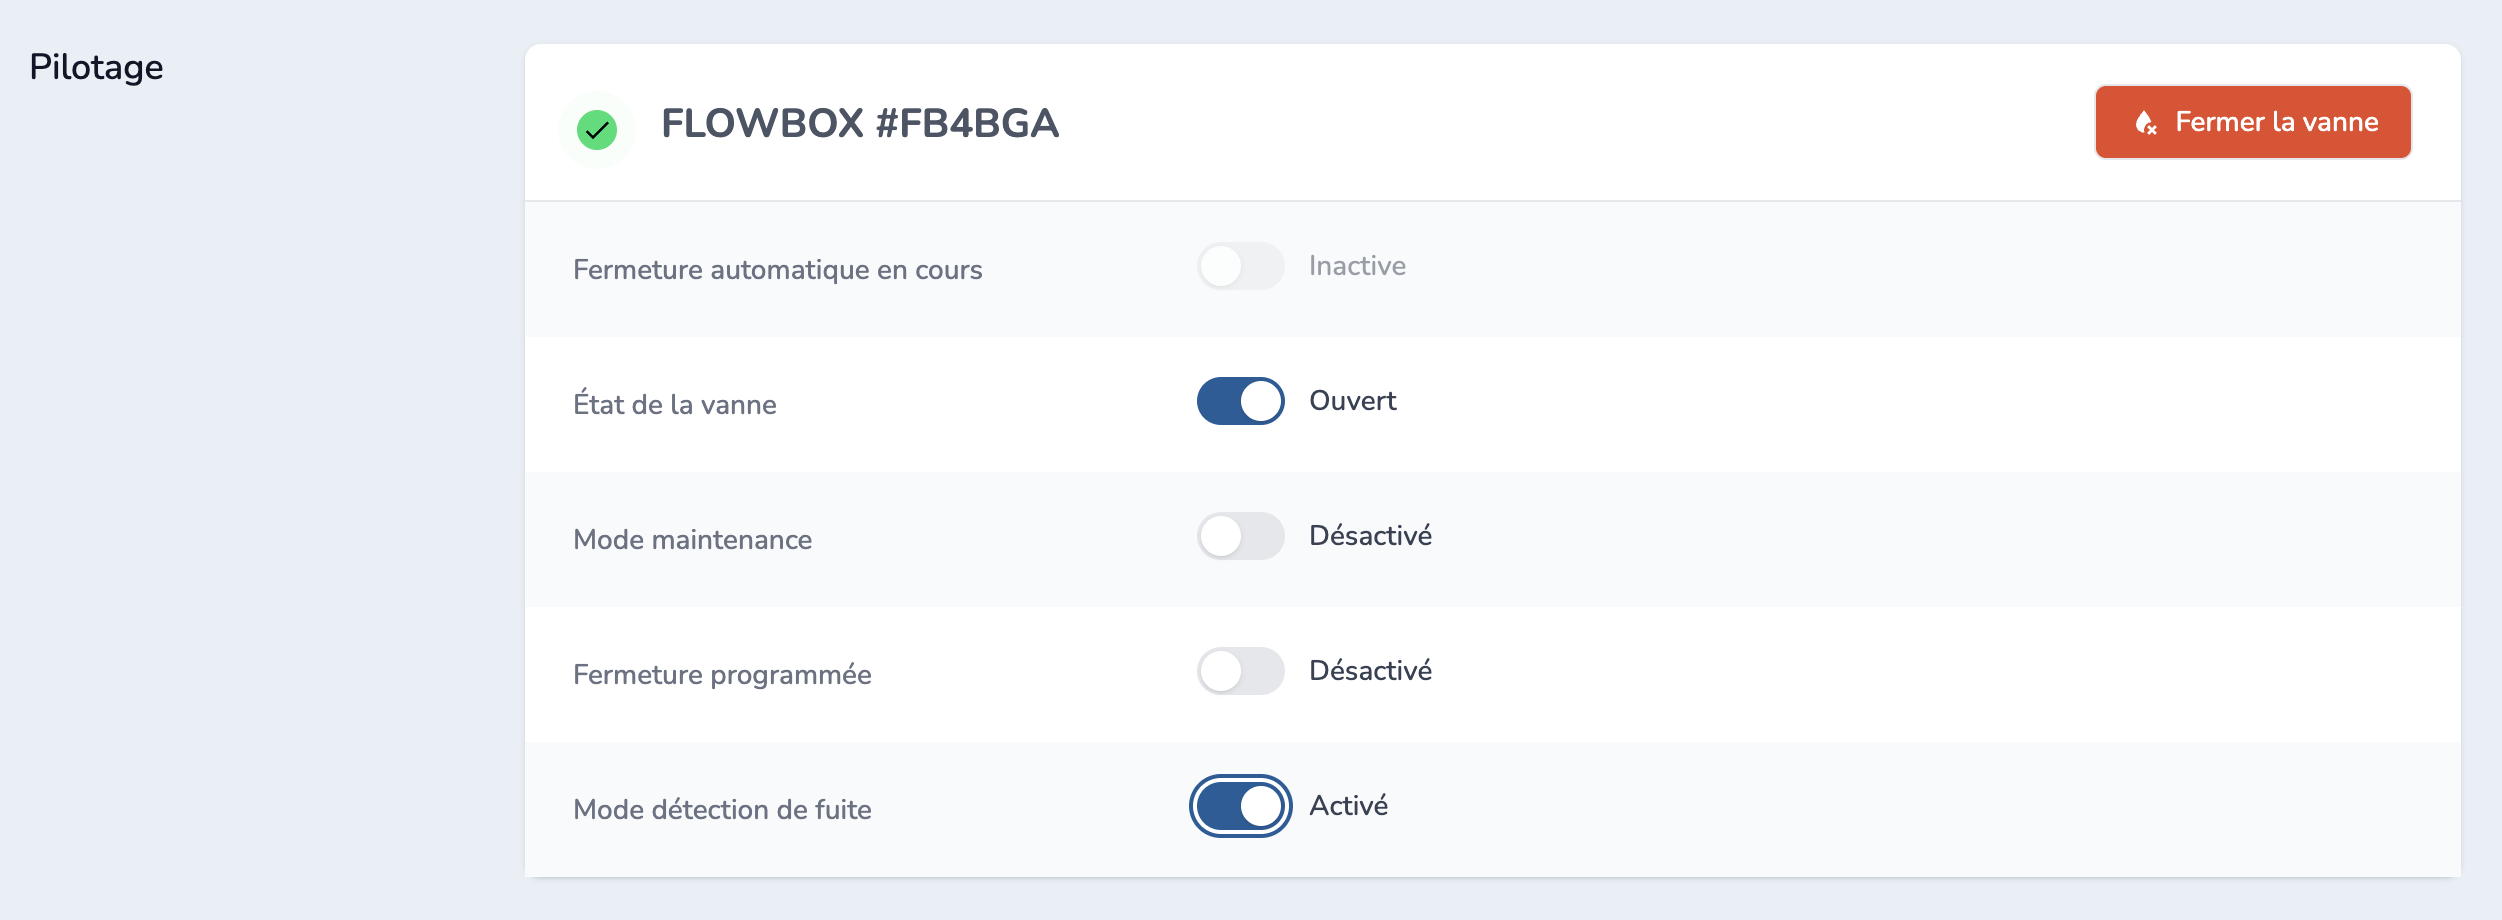The image size is (2502, 920).
Task: Click the Inactive status label
Action: pyautogui.click(x=1355, y=265)
